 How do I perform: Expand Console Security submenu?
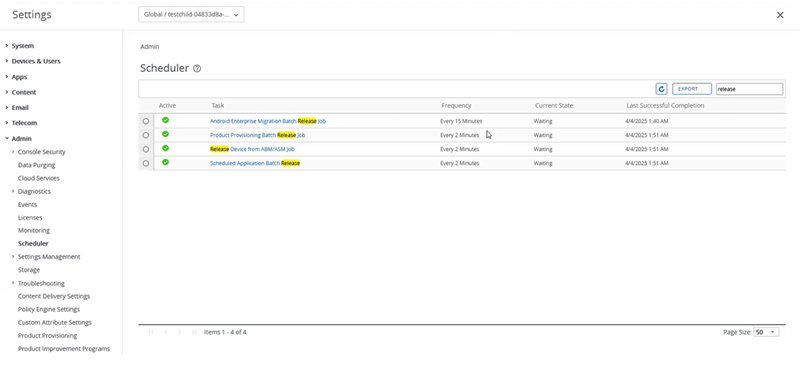coord(13,152)
